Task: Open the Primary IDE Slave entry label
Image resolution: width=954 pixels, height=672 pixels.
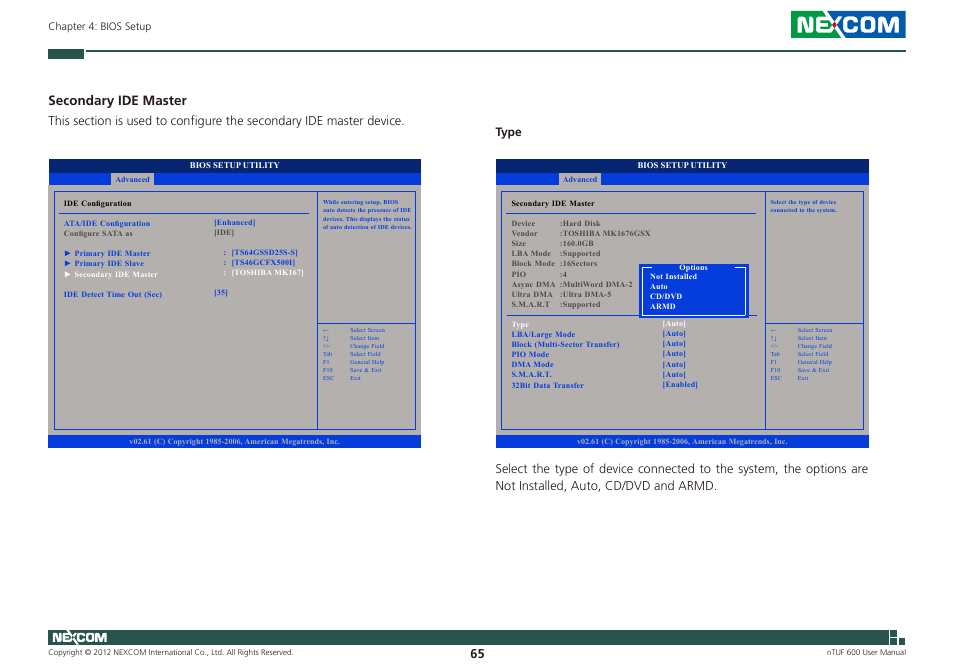Action: (x=109, y=263)
